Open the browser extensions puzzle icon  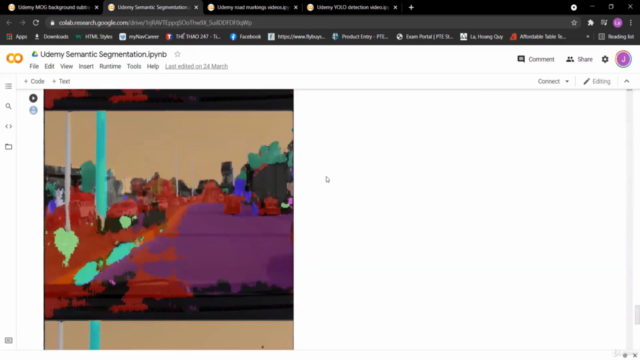pyautogui.click(x=590, y=22)
